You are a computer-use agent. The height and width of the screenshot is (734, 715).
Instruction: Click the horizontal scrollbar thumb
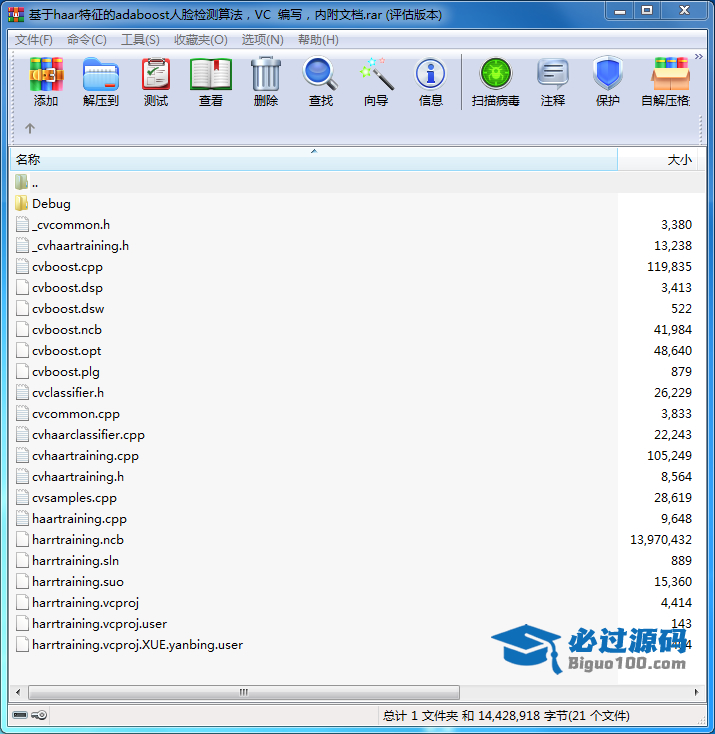pyautogui.click(x=244, y=692)
